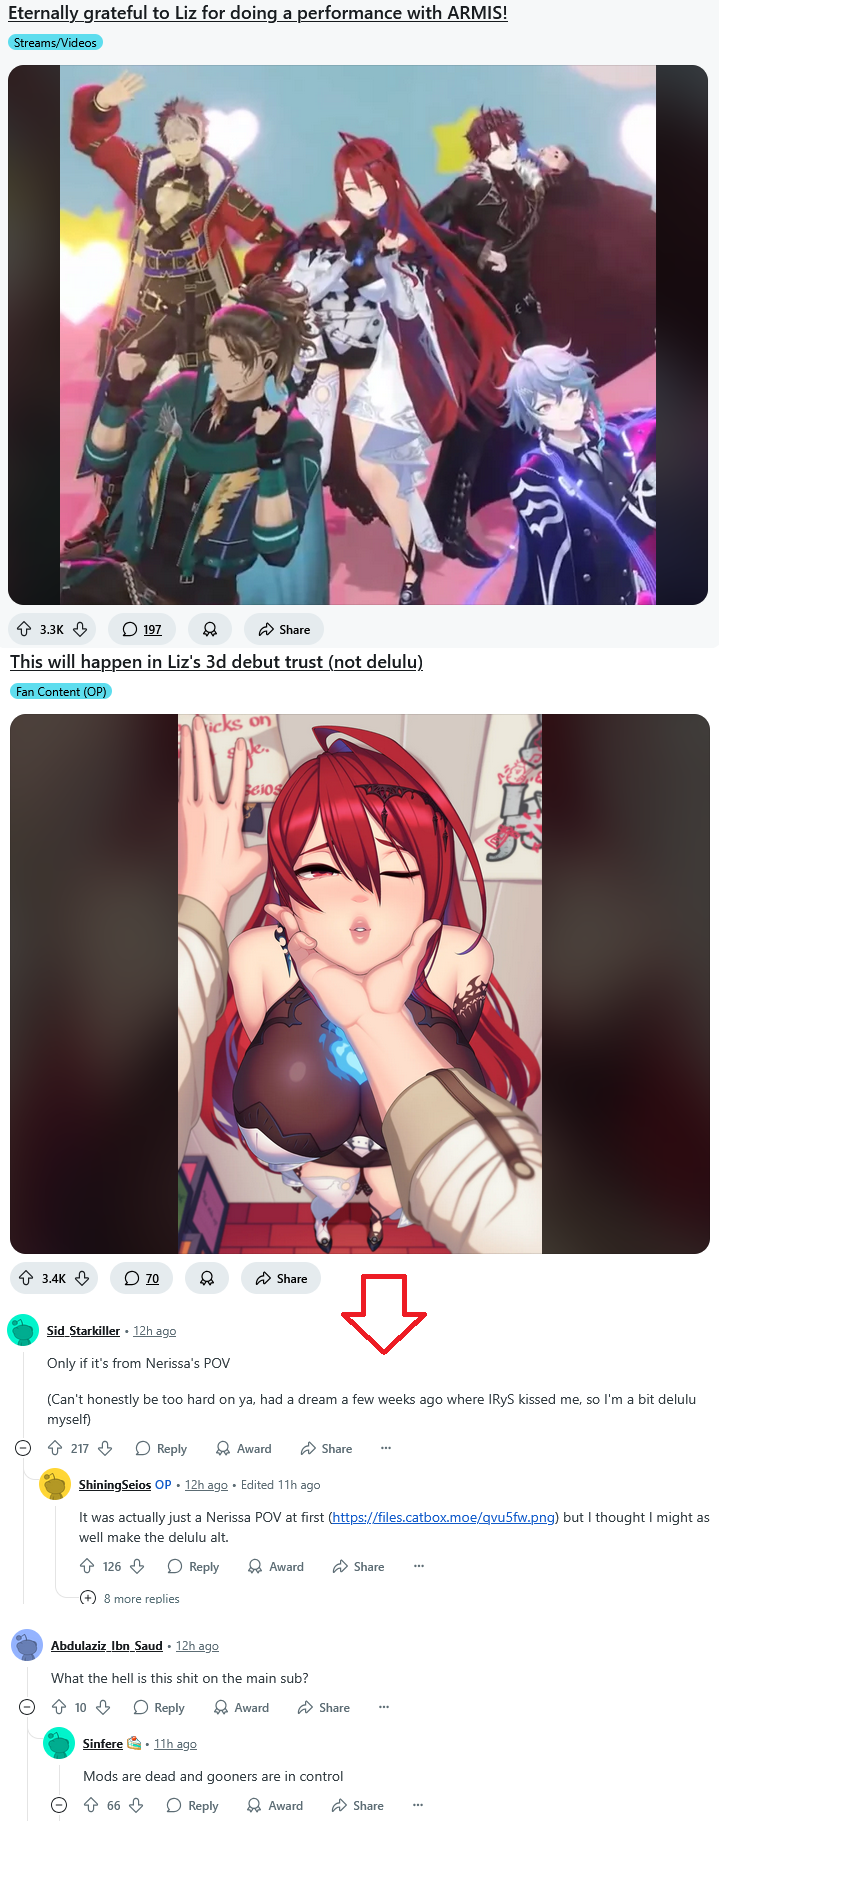Downvote Sid_Starkiller's comment
This screenshot has width=854, height=1892.
(x=105, y=1448)
